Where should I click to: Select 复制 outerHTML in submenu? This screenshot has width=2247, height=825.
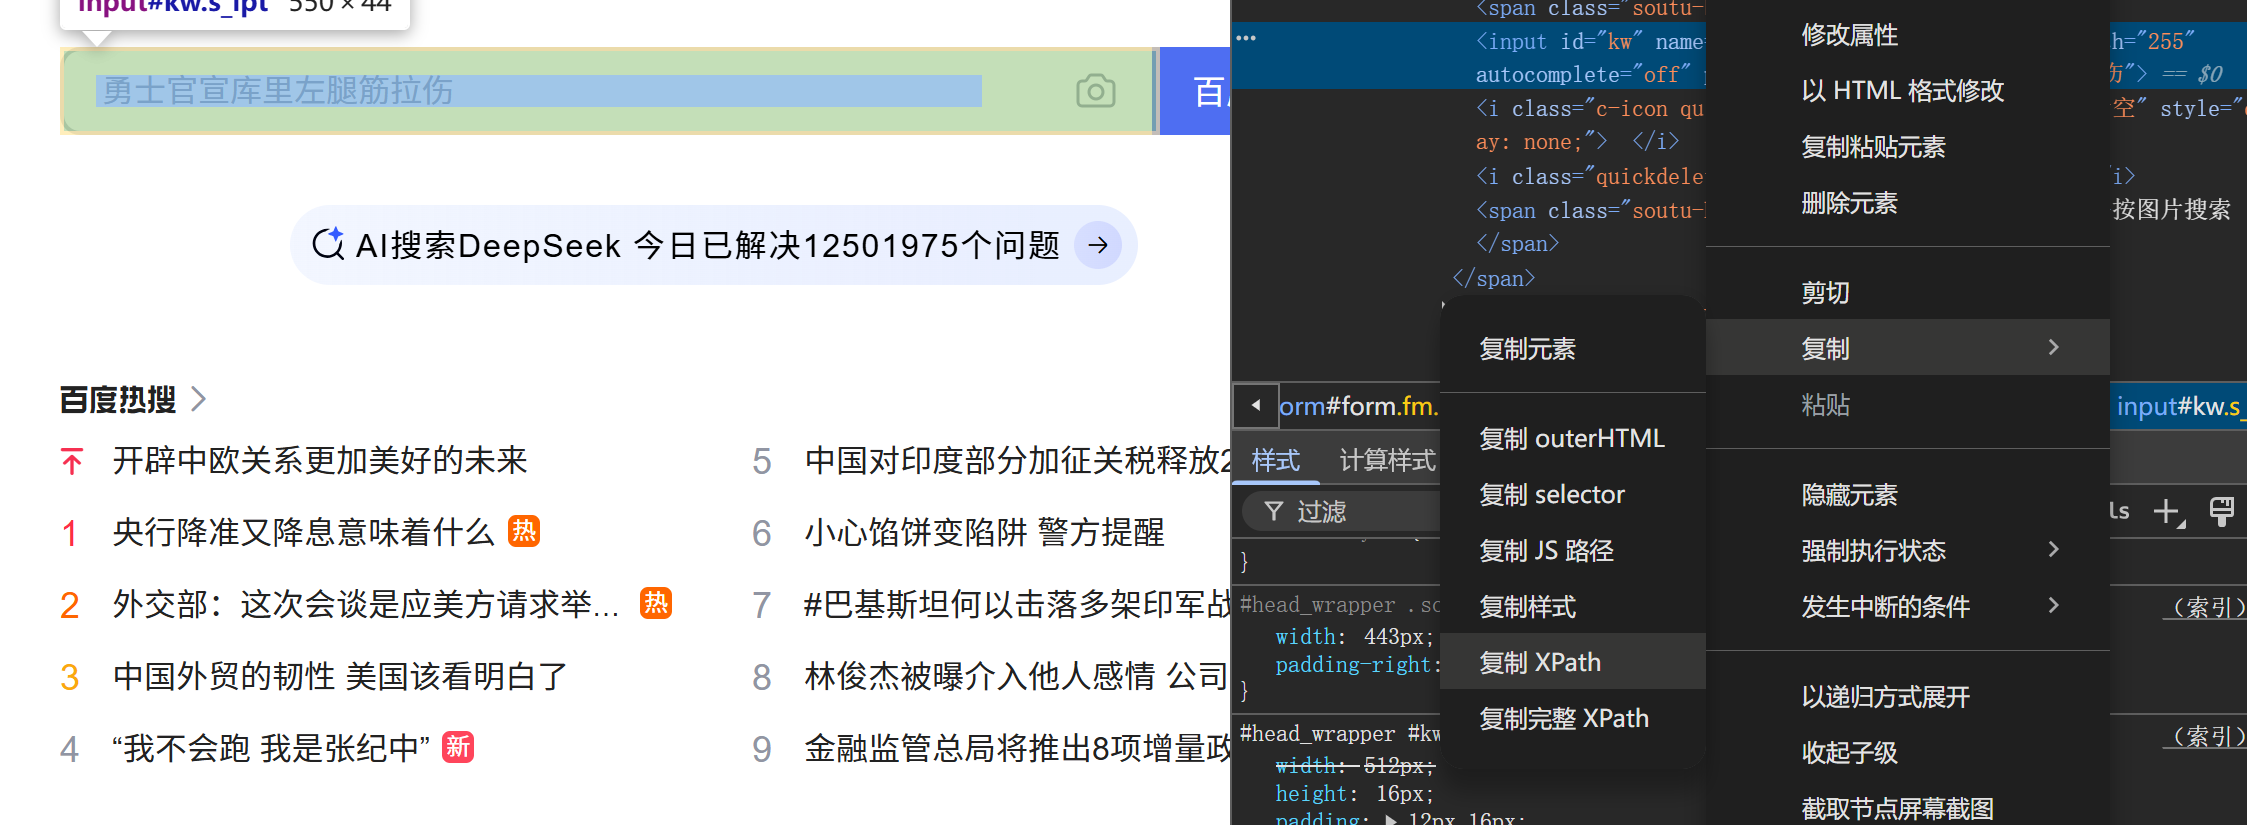pyautogui.click(x=1573, y=438)
